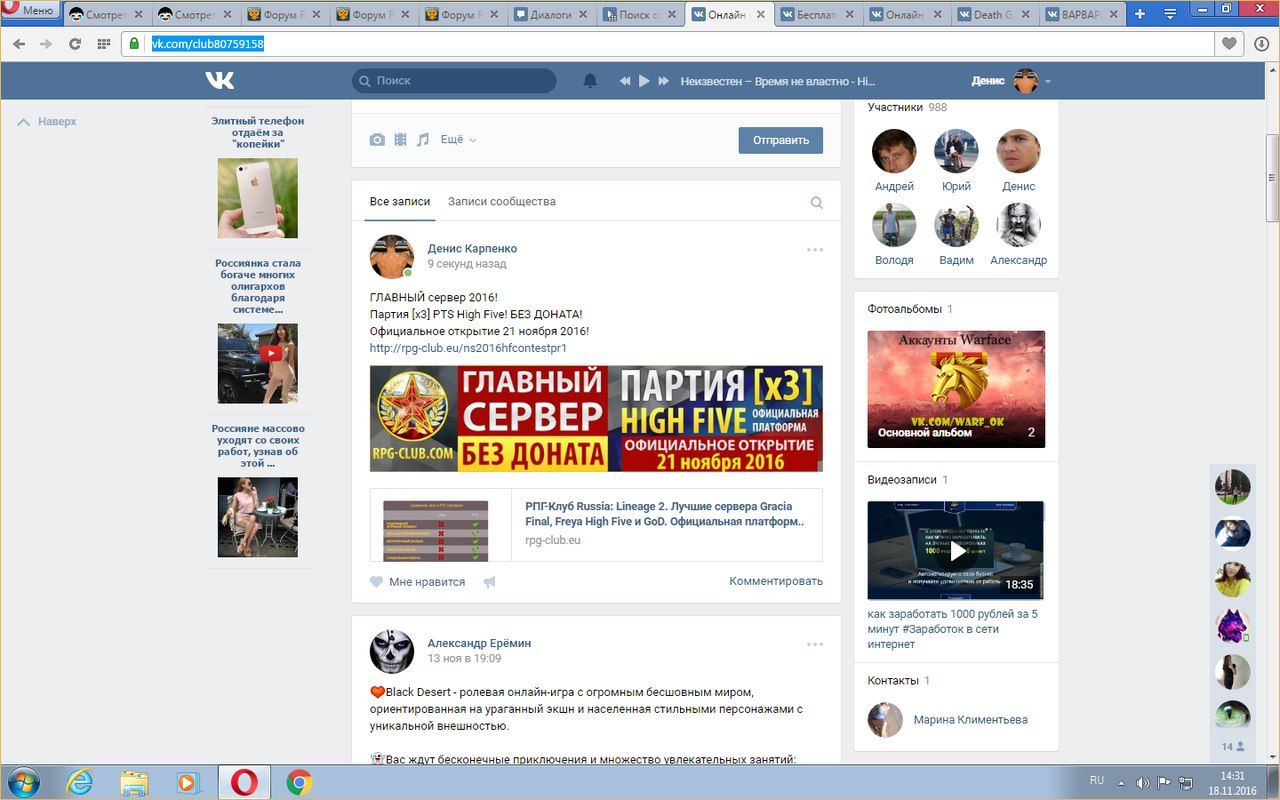The image size is (1280, 800).
Task: Attach a photo with the camera icon
Action: [377, 140]
